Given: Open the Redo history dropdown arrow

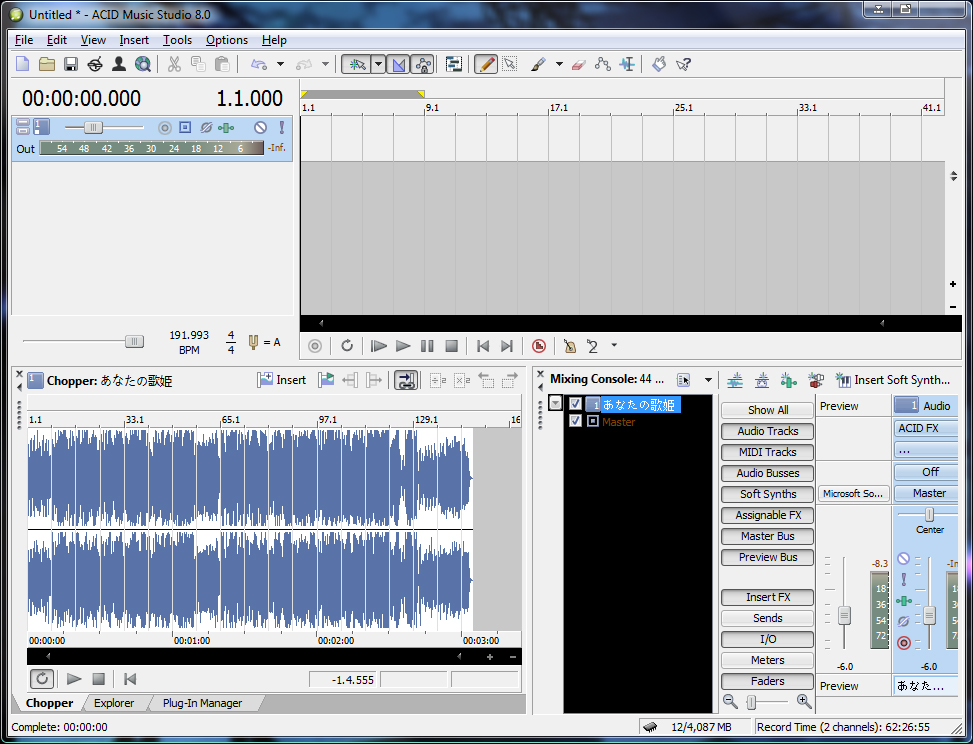Looking at the screenshot, I should click(325, 64).
